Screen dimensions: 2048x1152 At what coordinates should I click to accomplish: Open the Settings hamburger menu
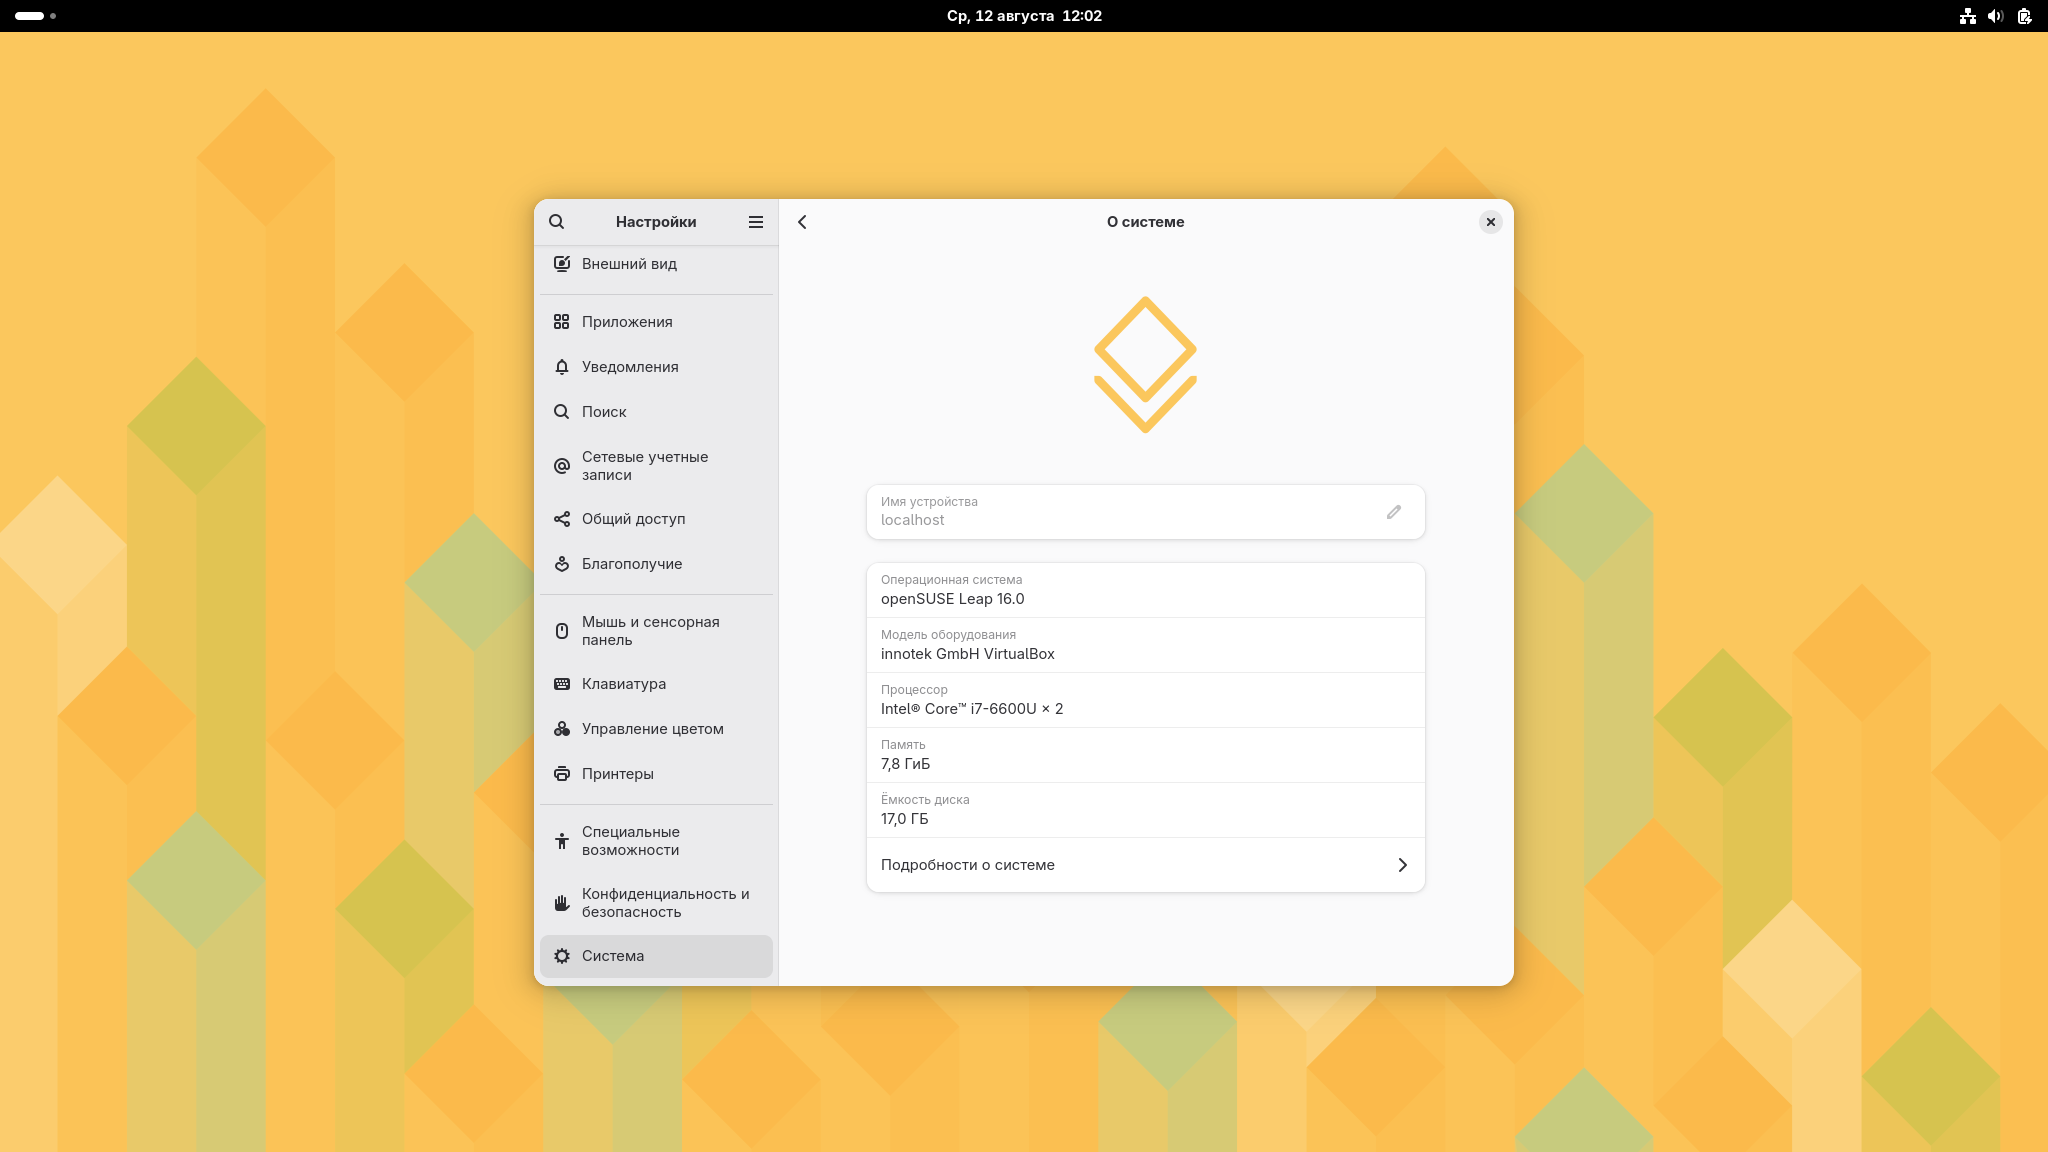point(756,222)
